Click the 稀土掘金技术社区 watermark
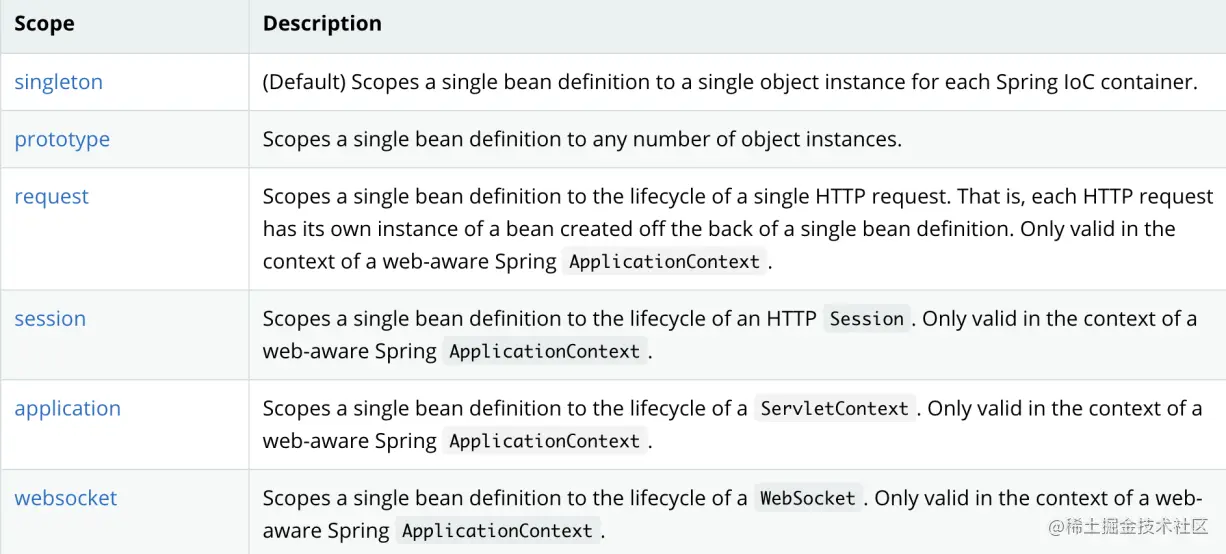Image resolution: width=1226 pixels, height=554 pixels. pyautogui.click(x=1129, y=526)
